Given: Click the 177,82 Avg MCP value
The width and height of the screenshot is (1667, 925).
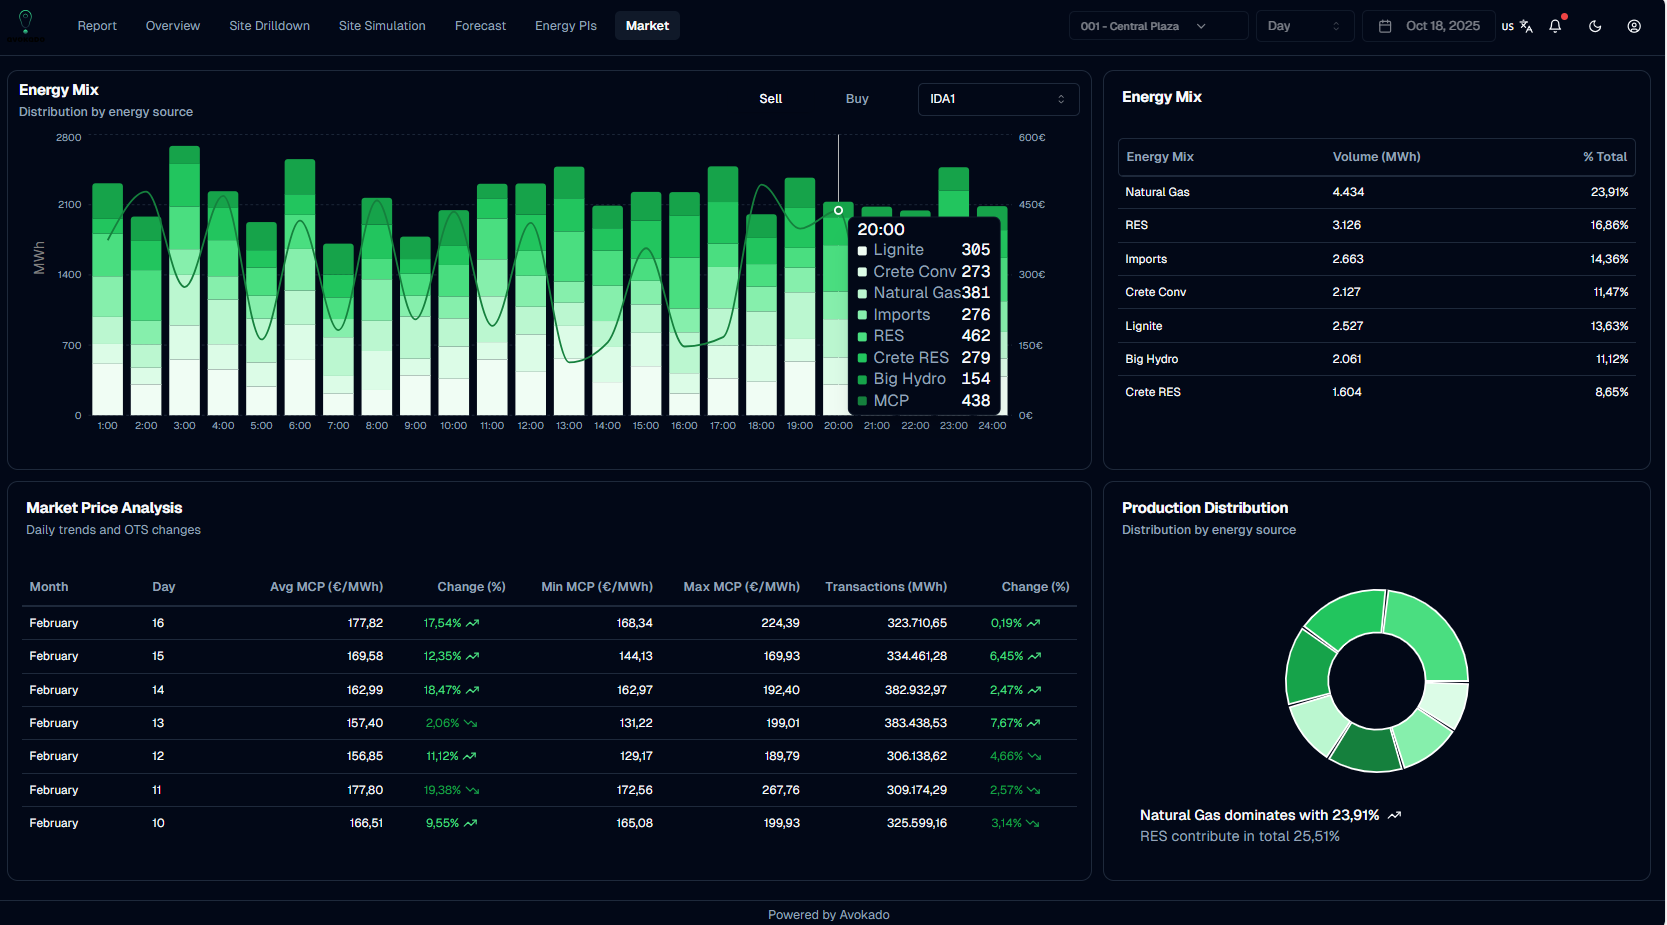Looking at the screenshot, I should tap(365, 623).
